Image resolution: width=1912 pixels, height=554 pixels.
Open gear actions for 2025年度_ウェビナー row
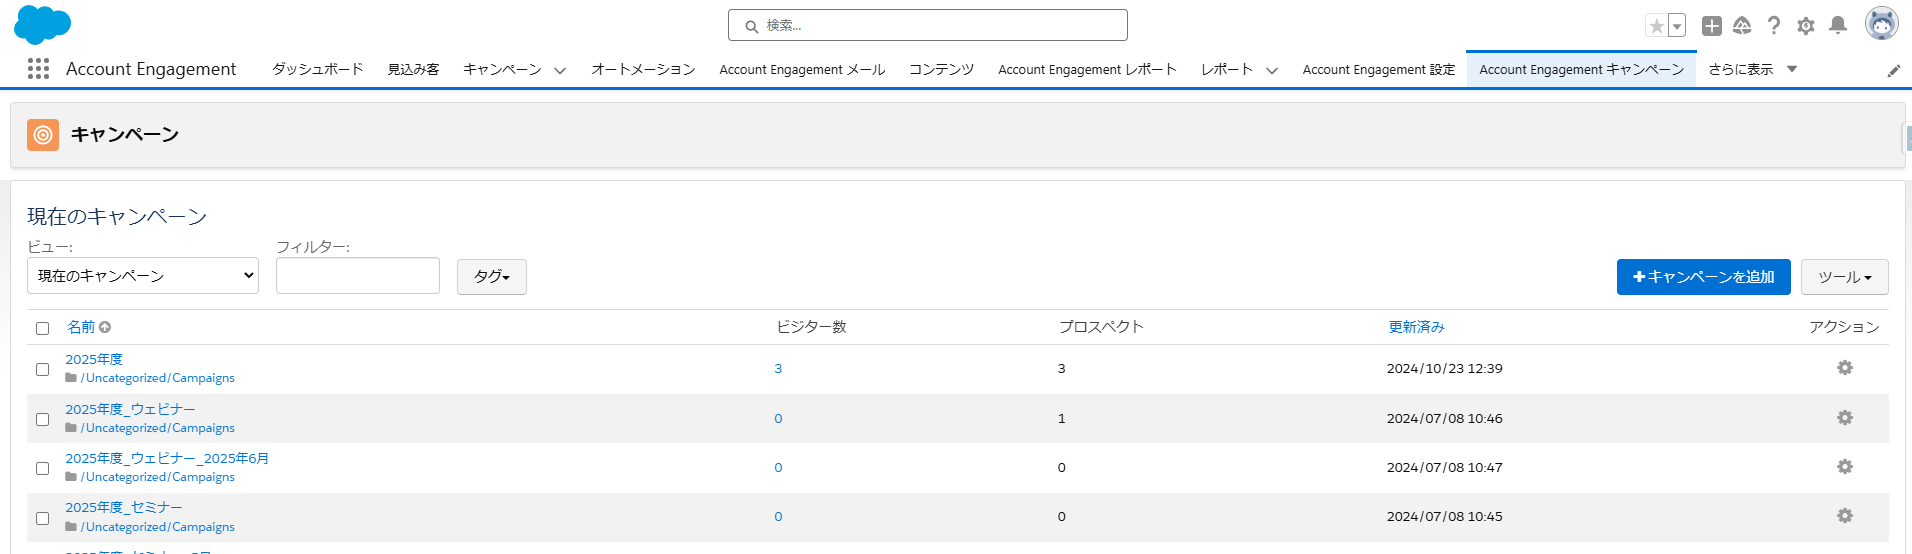pos(1845,418)
